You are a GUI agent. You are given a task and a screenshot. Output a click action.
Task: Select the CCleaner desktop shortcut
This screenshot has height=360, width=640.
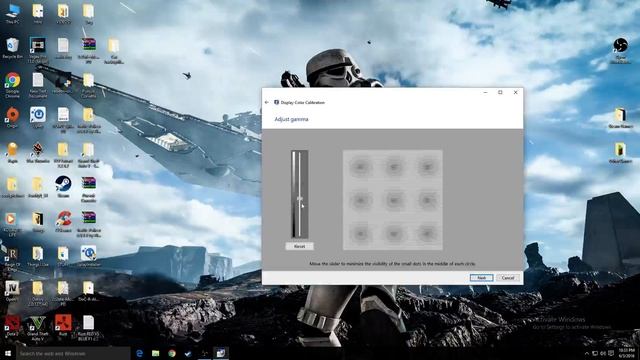click(x=63, y=222)
